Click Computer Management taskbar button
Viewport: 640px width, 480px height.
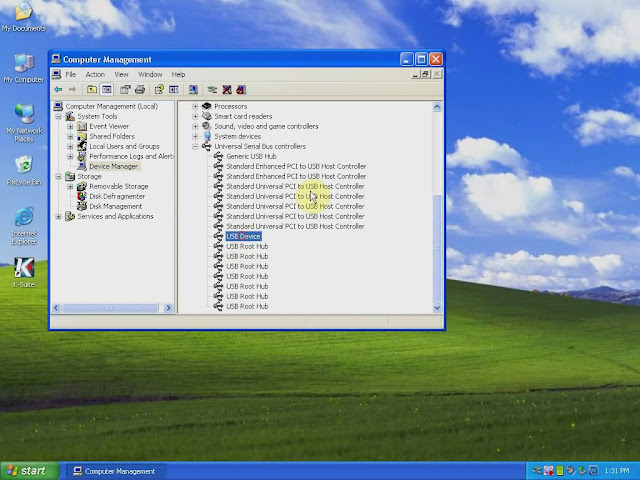pos(116,471)
